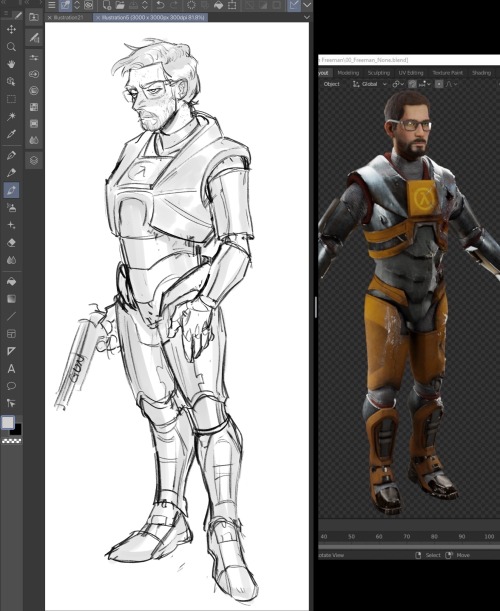Select the Decoration sparkle tool
The image size is (500, 611).
point(11,225)
